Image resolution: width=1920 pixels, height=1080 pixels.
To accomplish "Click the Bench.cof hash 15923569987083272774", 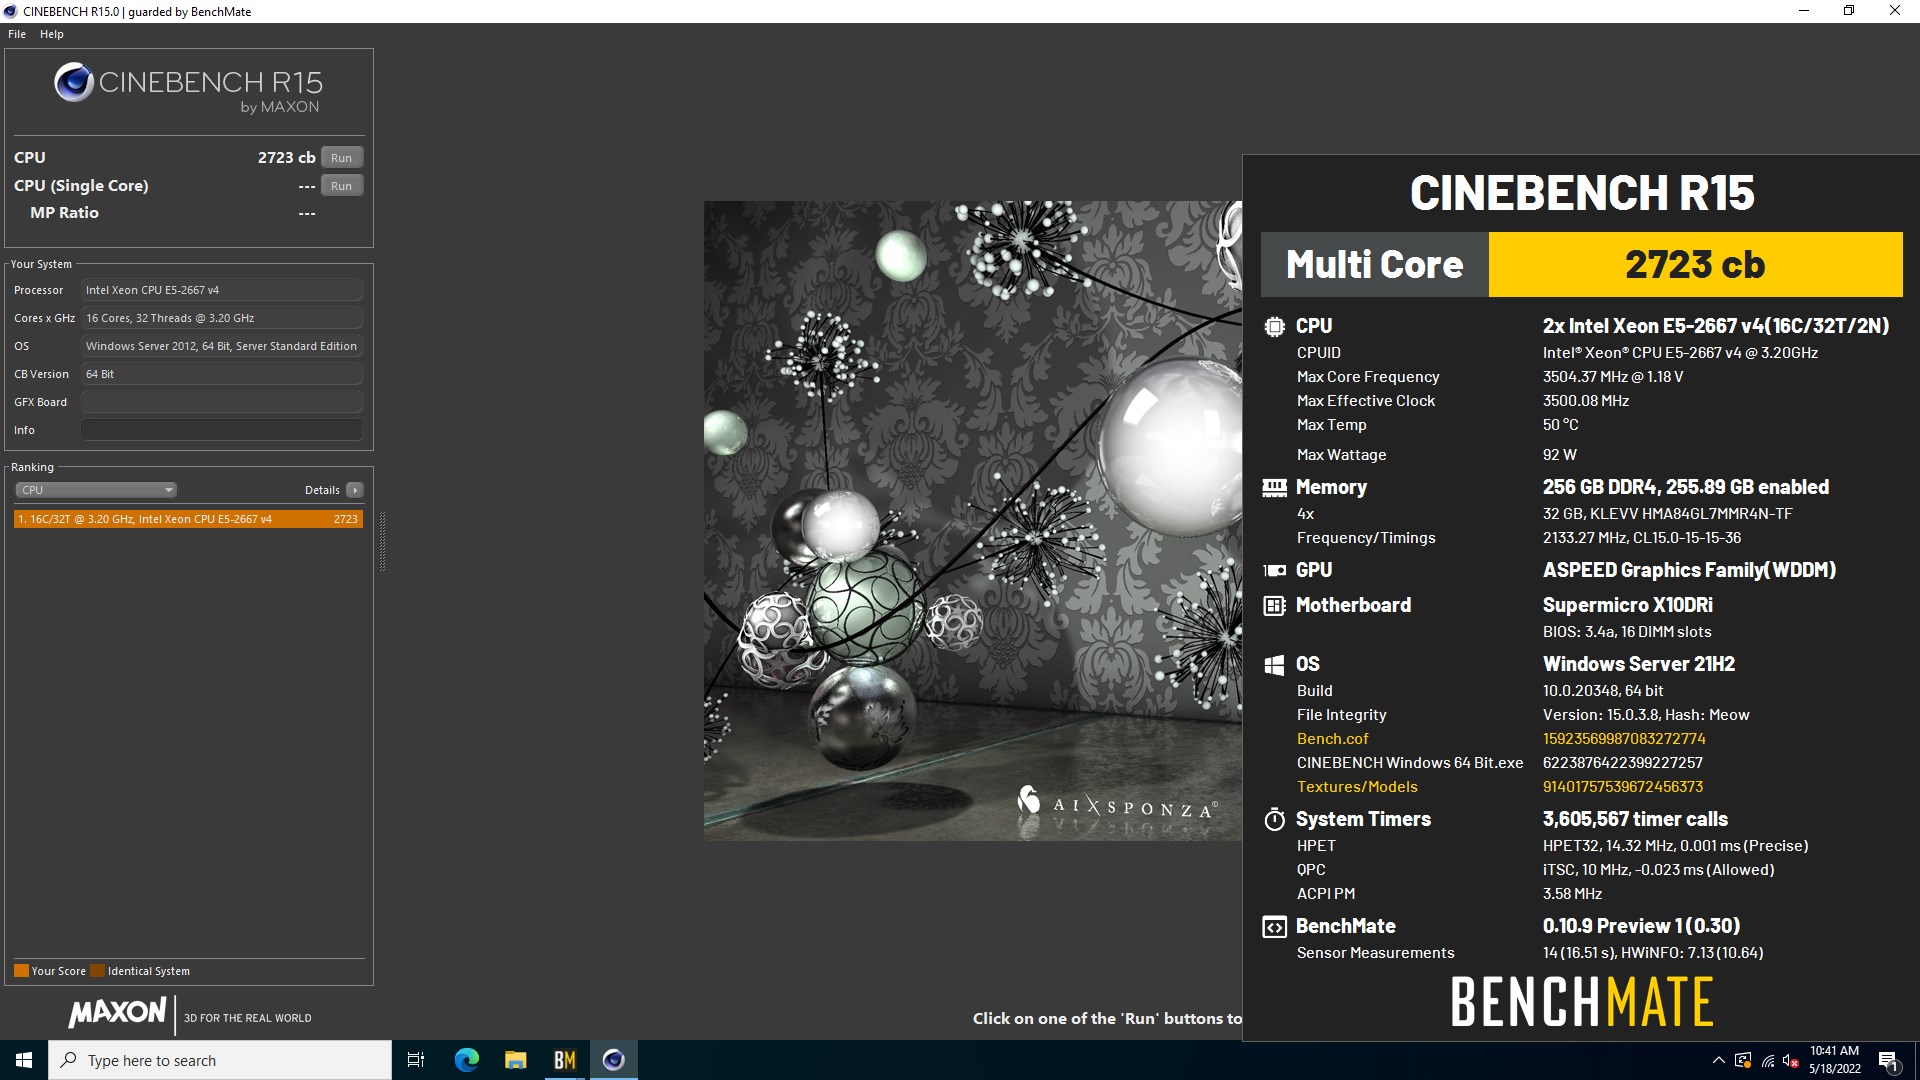I will [x=1624, y=739].
